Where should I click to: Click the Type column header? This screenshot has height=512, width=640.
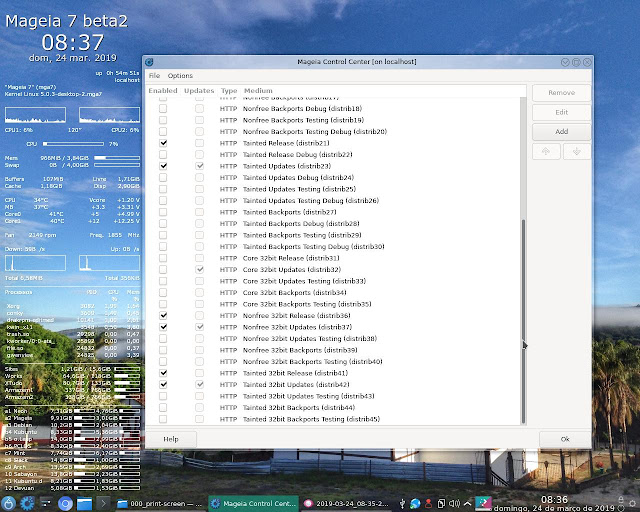coord(229,91)
